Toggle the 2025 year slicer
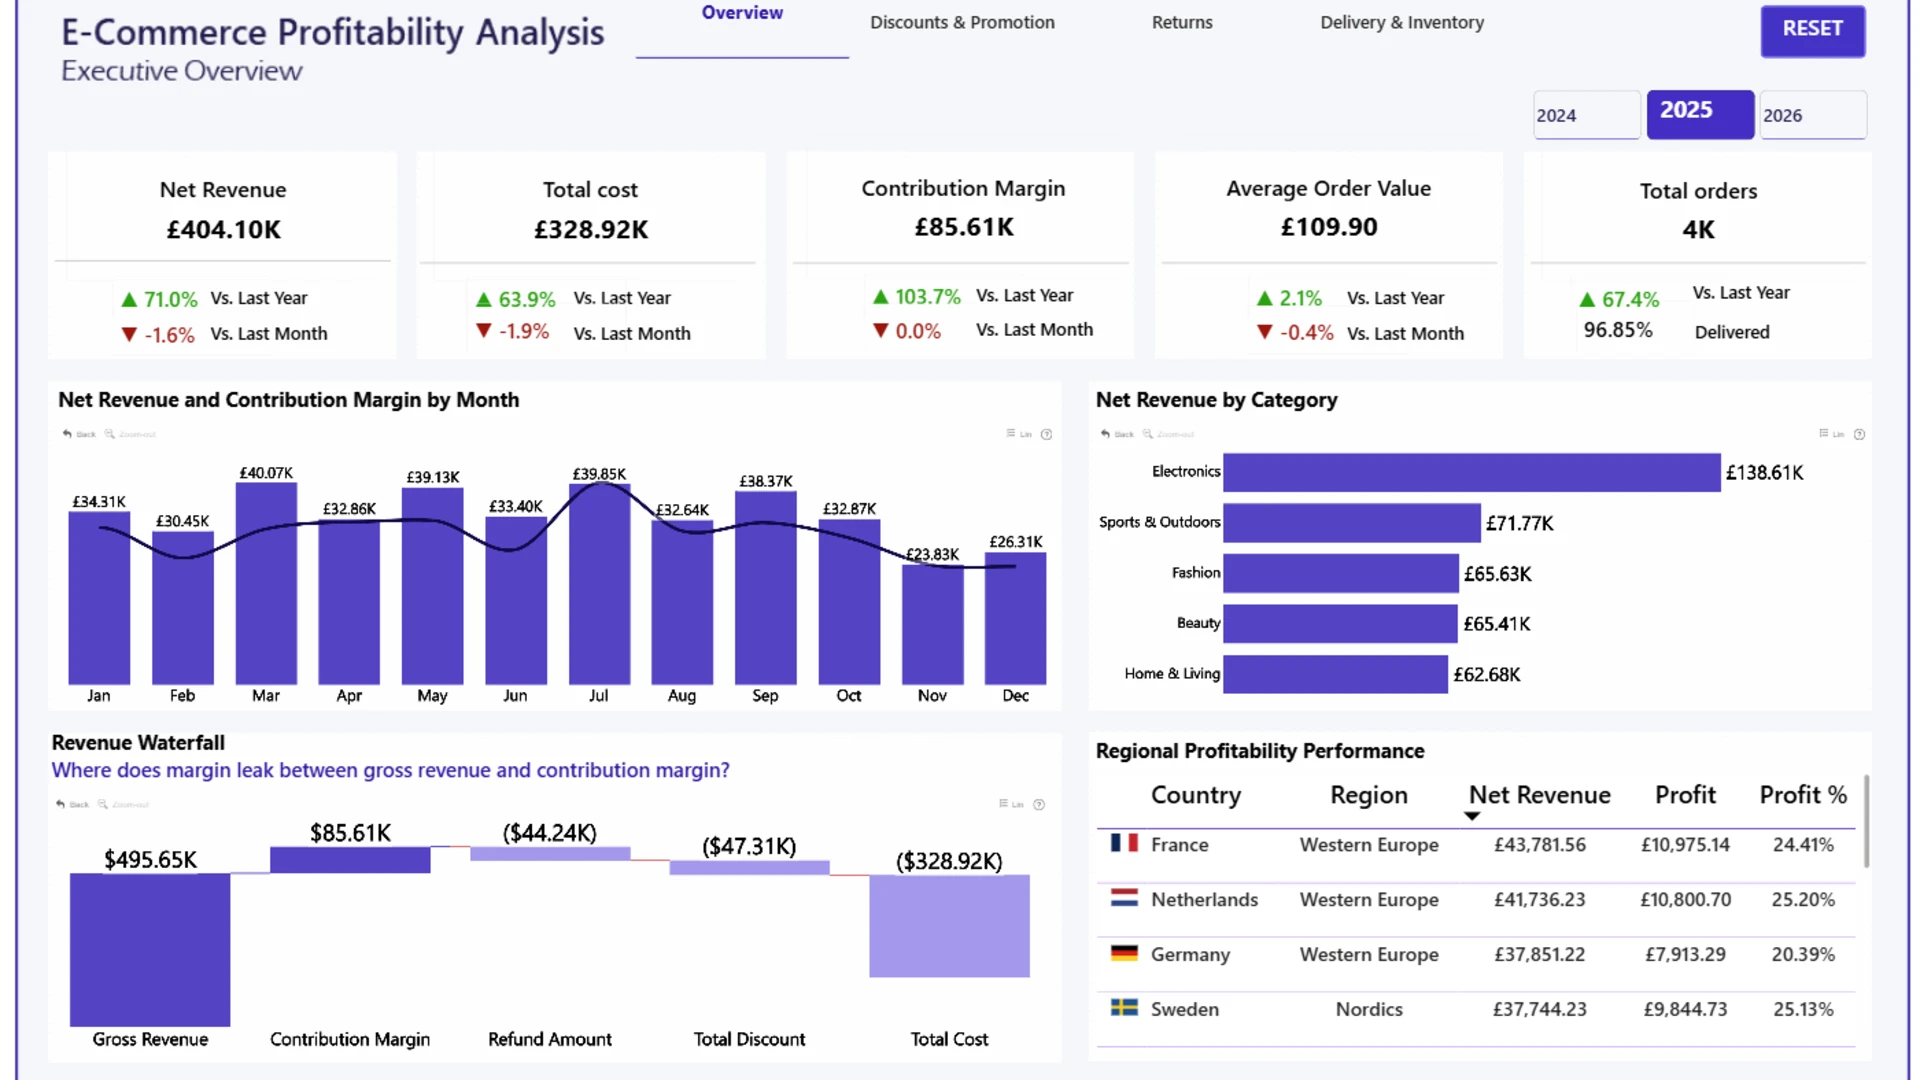The height and width of the screenshot is (1080, 1920). [x=1700, y=114]
